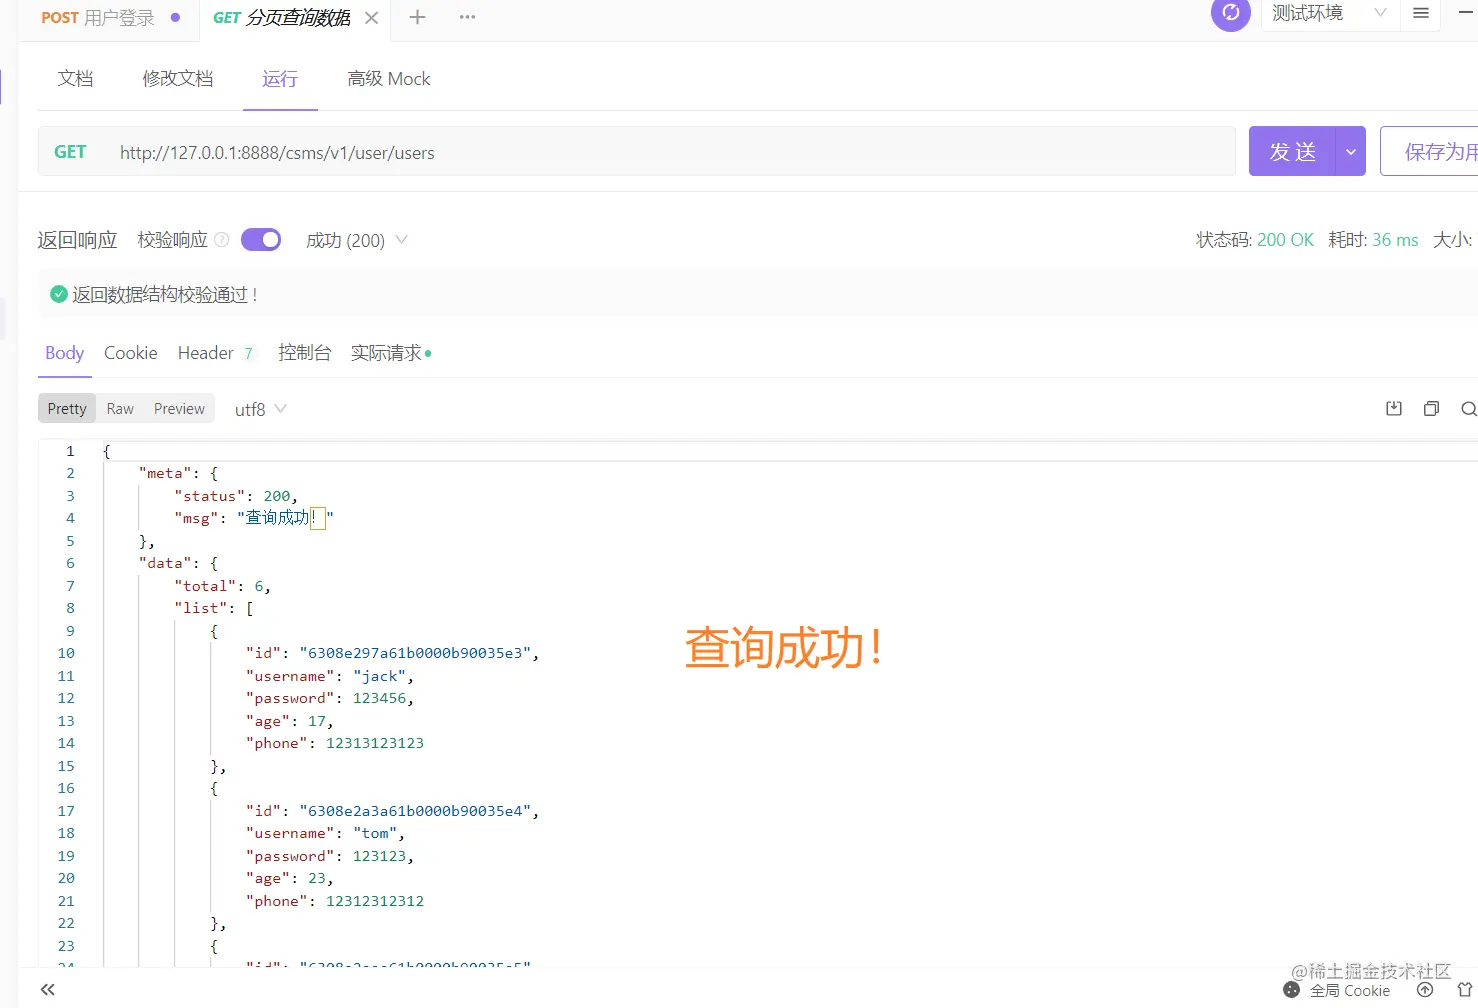
Task: Open the 文档 tab
Action: click(75, 79)
